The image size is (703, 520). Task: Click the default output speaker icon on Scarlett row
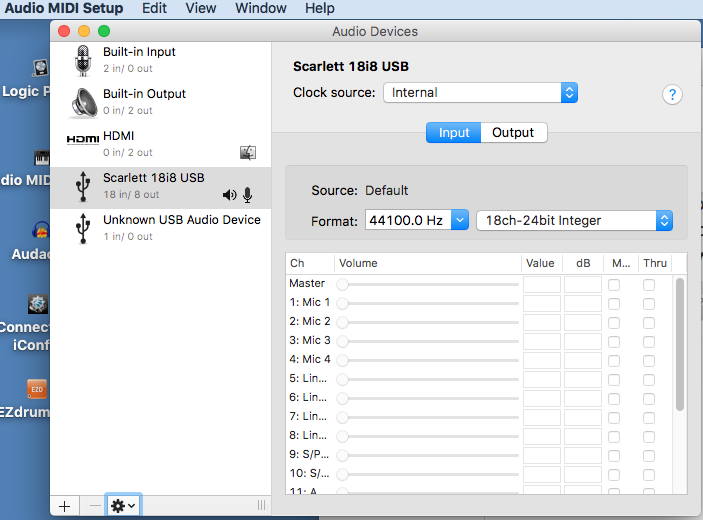230,195
